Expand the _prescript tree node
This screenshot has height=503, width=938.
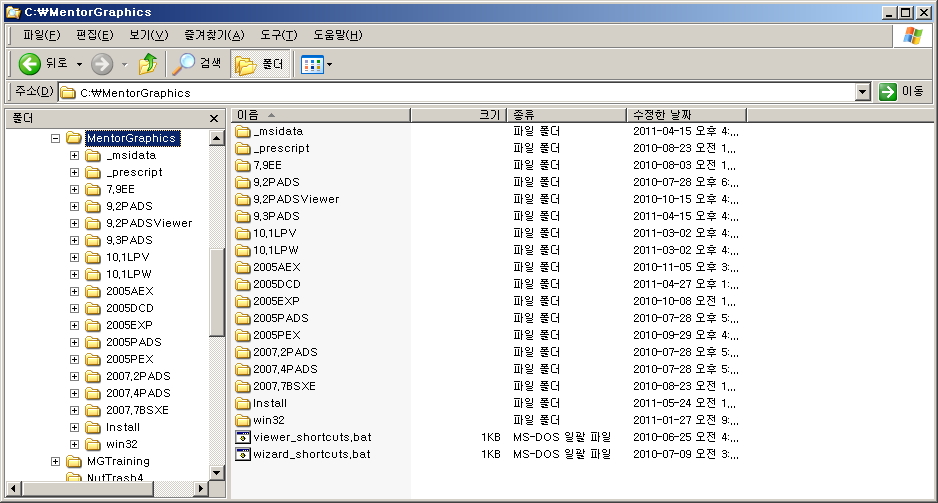point(74,172)
